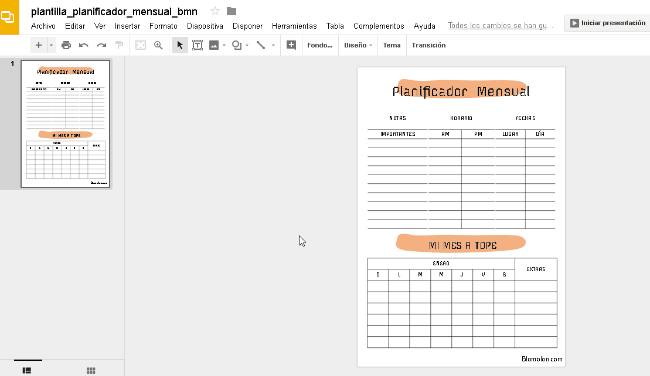Image resolution: width=650 pixels, height=376 pixels.
Task: Redo the last action
Action: 102,45
